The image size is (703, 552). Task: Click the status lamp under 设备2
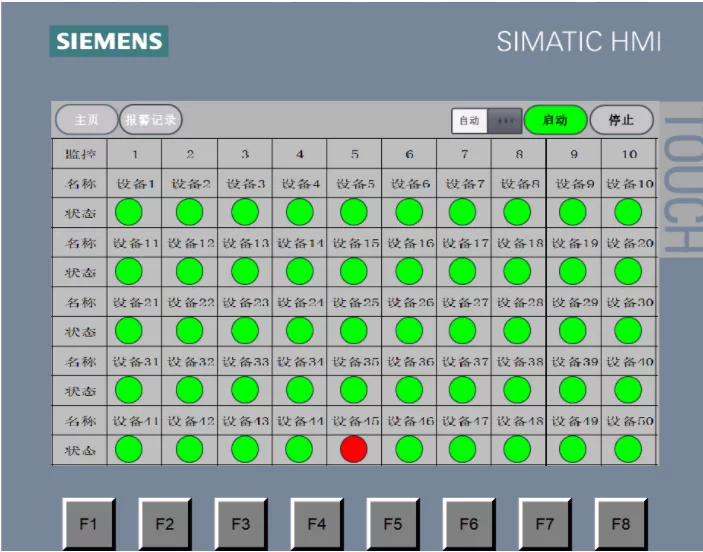coord(190,212)
